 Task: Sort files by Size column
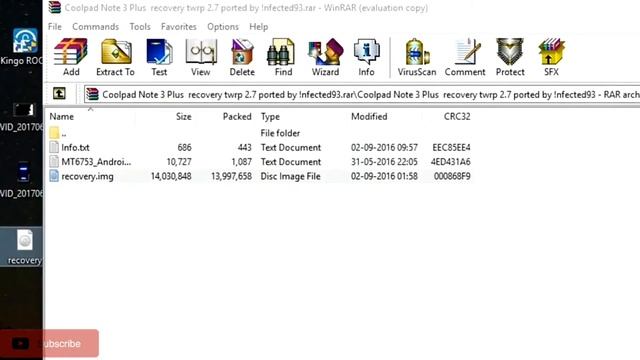[x=184, y=116]
